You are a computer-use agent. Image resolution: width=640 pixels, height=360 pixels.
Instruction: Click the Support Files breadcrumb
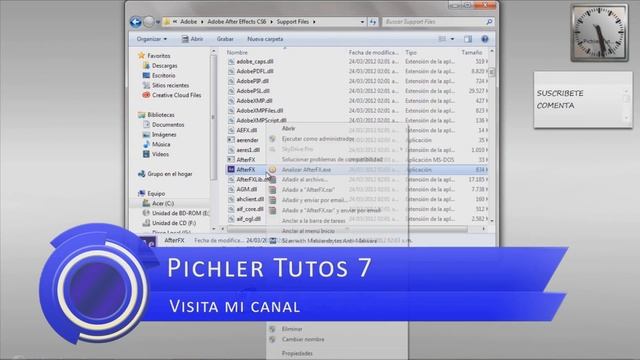[x=293, y=22]
